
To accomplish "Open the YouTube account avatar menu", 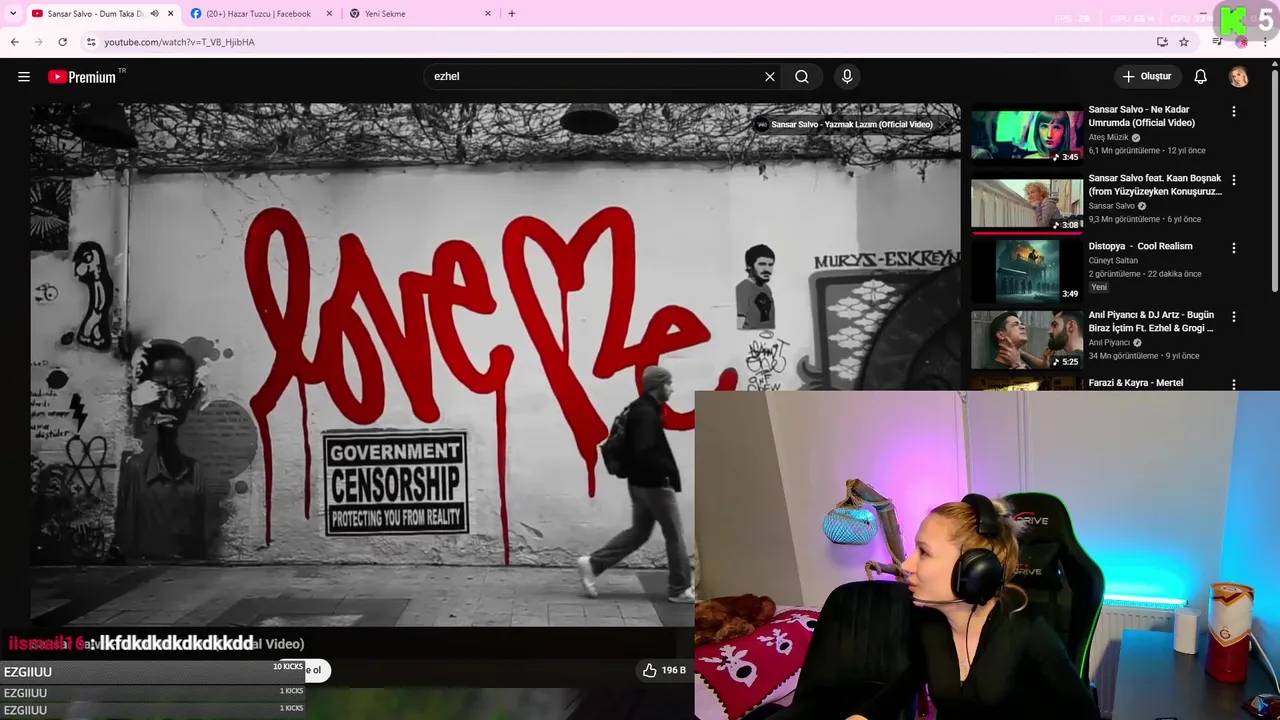I will coord(1239,77).
